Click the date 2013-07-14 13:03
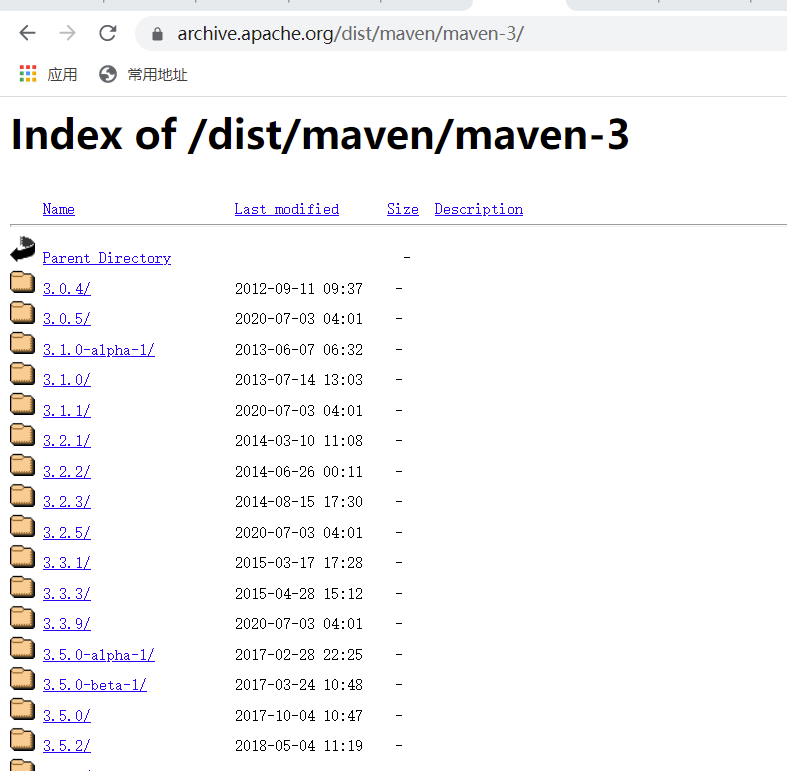 coord(299,380)
